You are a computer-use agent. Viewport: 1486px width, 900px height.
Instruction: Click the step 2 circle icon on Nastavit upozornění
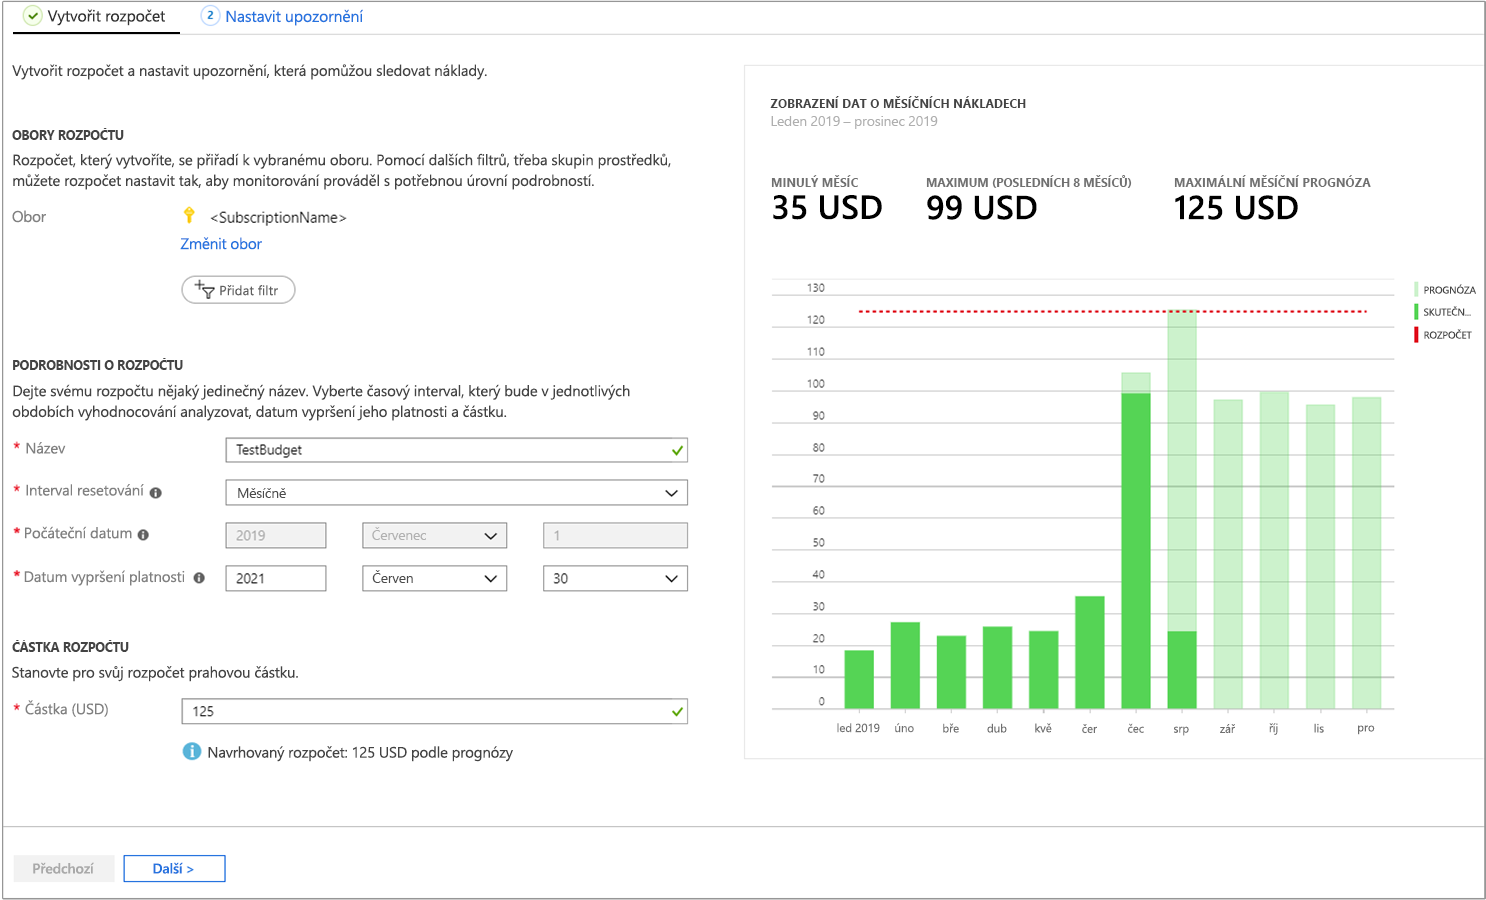tap(210, 15)
